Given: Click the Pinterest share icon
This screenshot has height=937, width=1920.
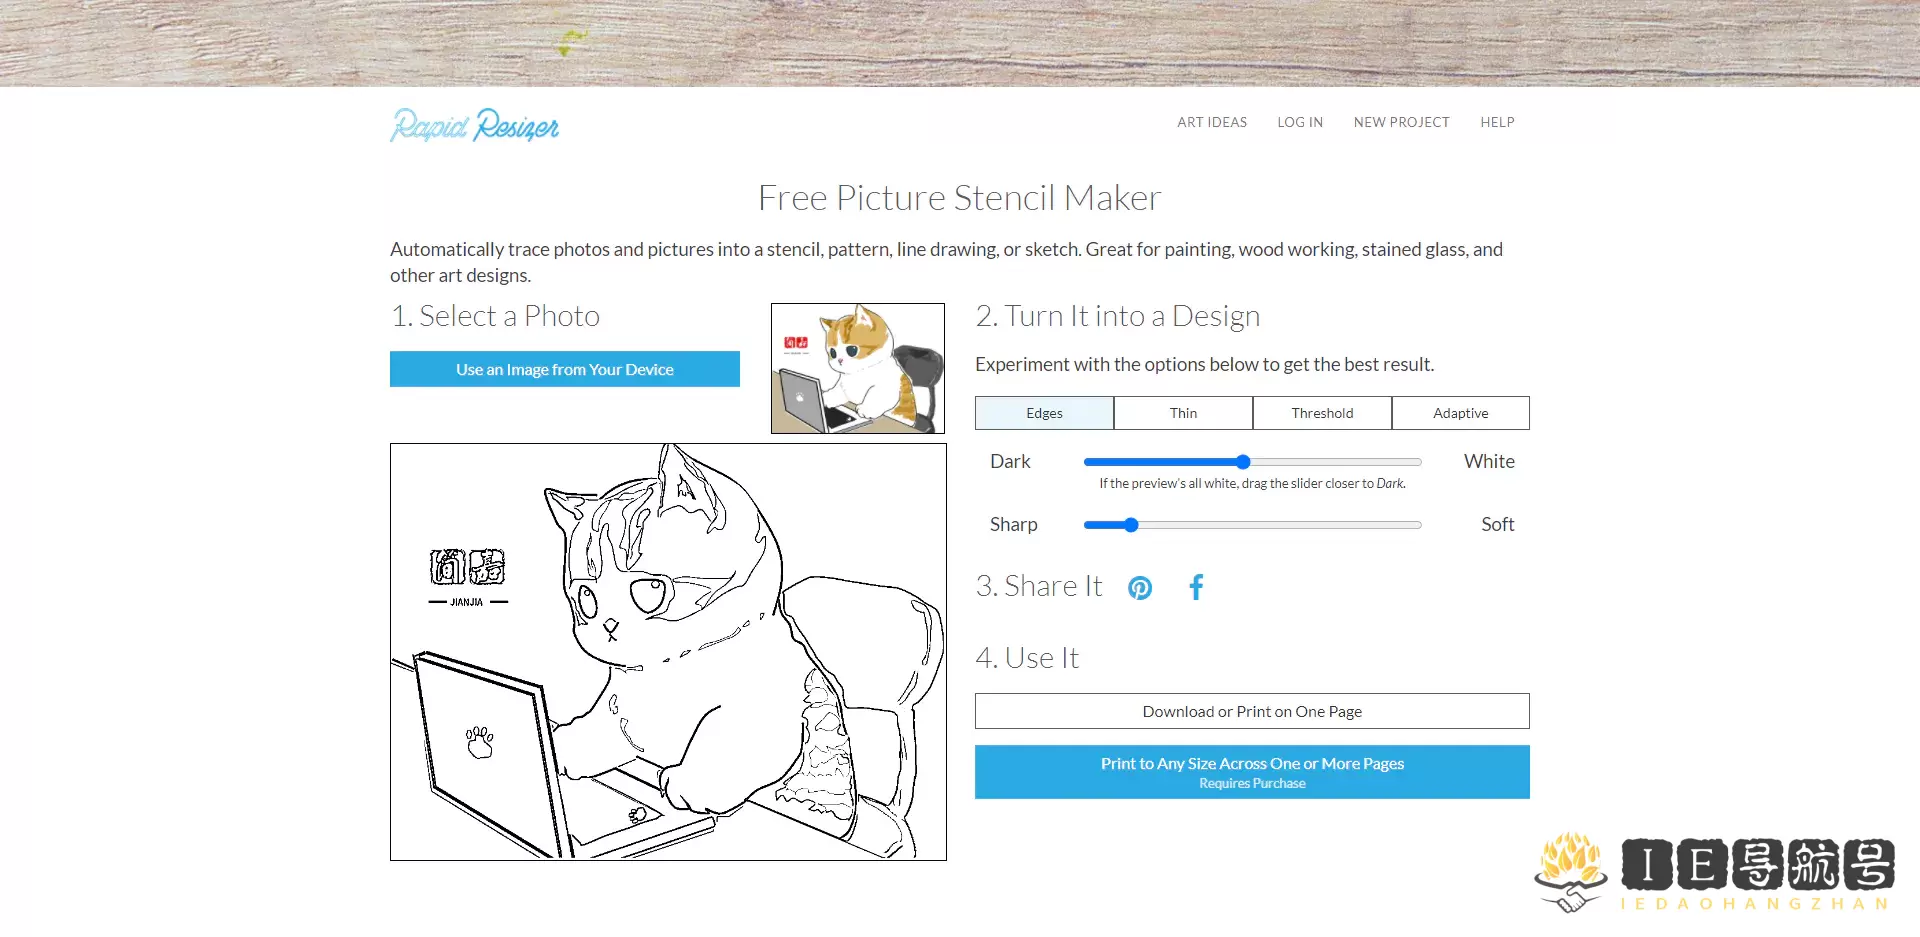Looking at the screenshot, I should 1140,588.
